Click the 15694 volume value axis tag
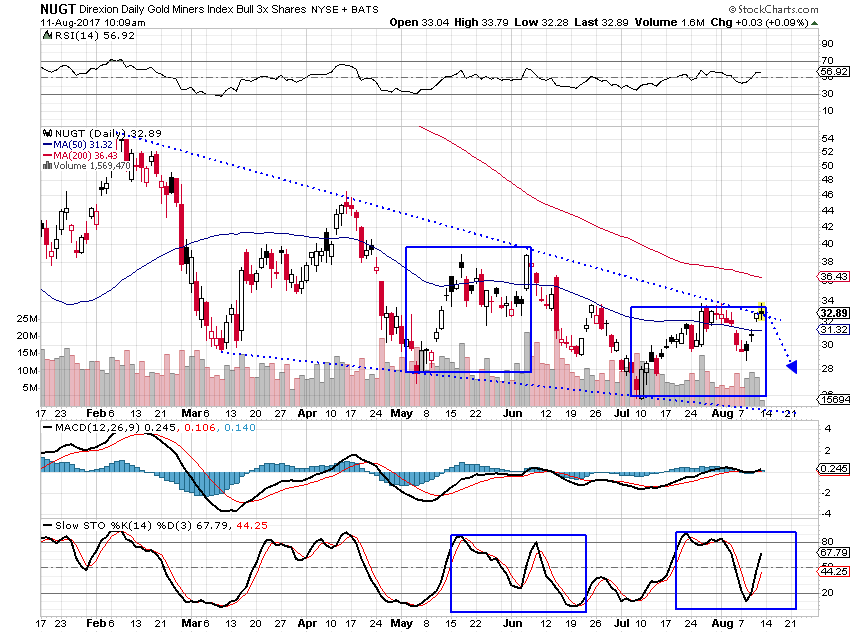 (x=806, y=401)
